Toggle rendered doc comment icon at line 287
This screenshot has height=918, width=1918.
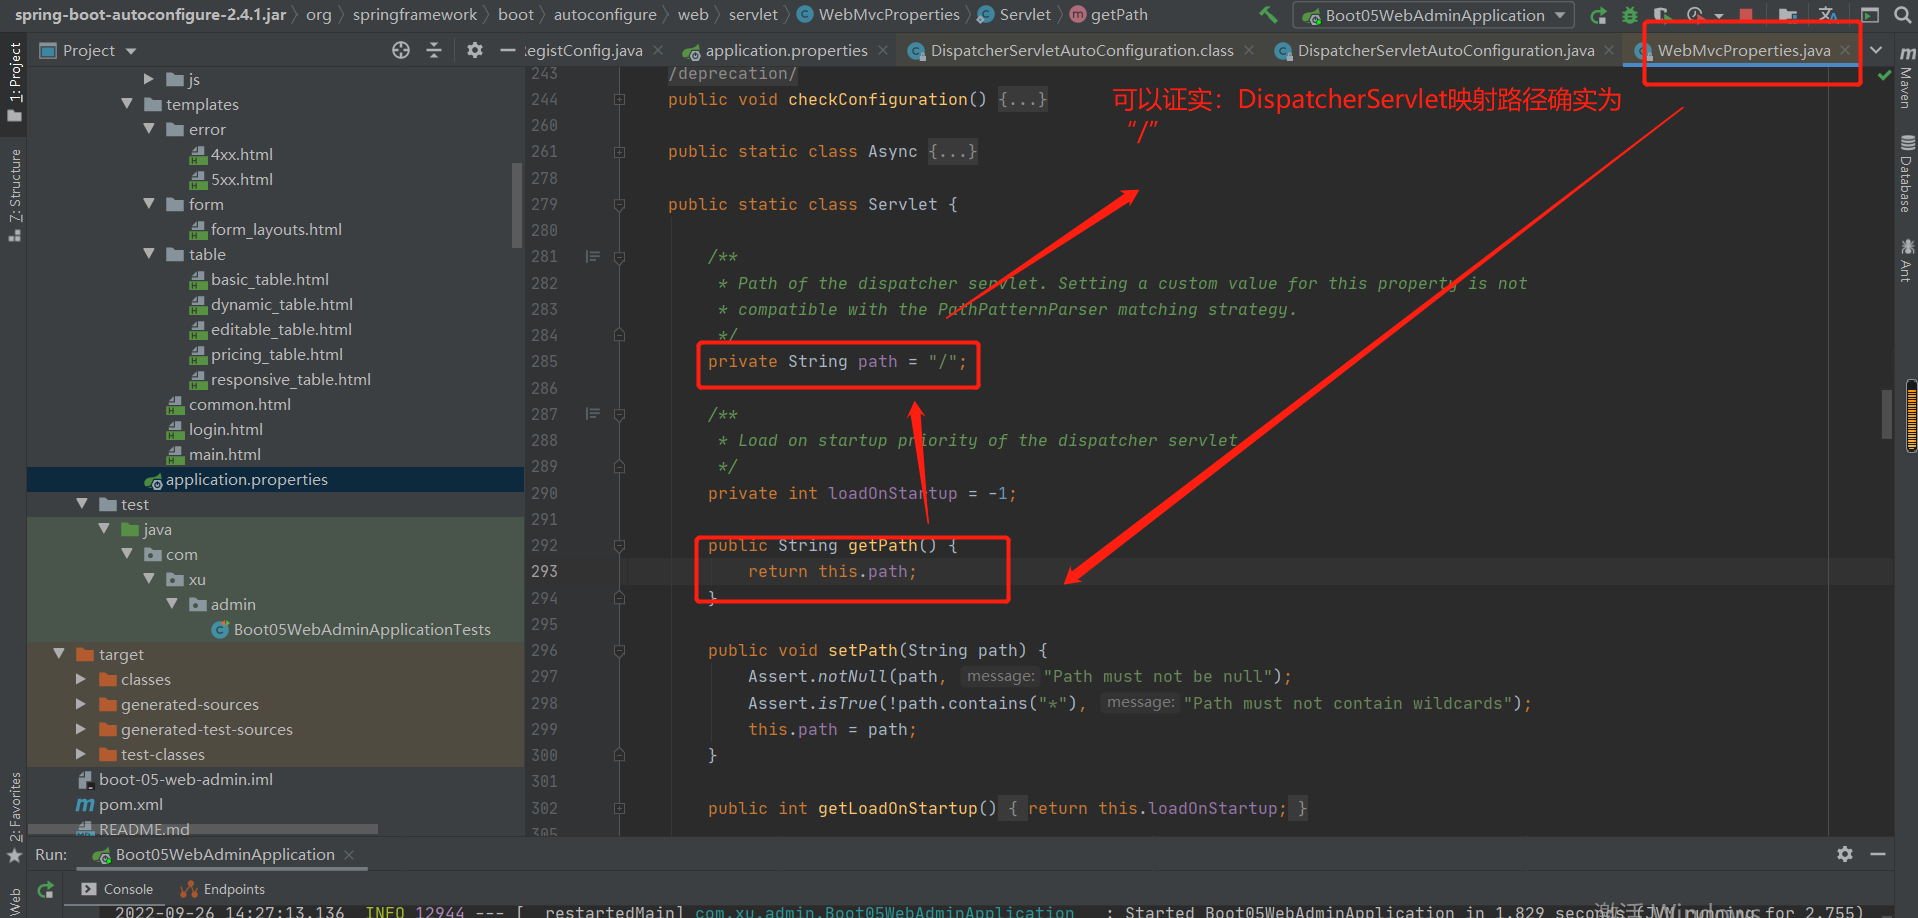click(593, 414)
